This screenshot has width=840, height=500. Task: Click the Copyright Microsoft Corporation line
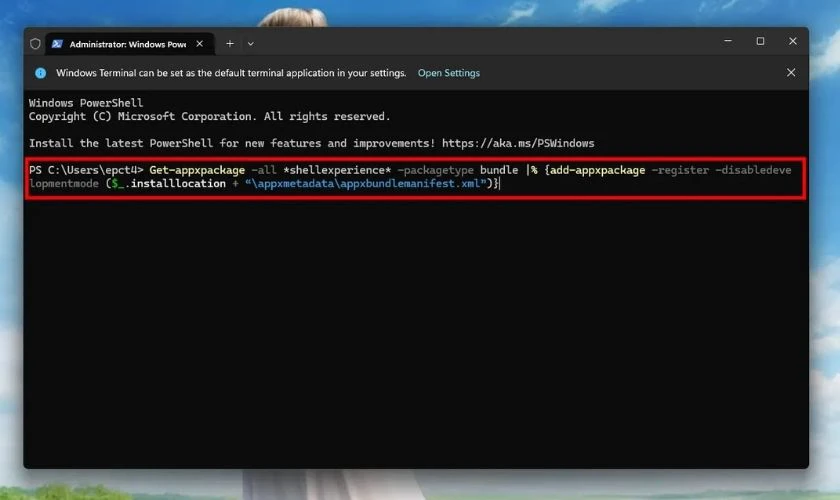tap(209, 116)
